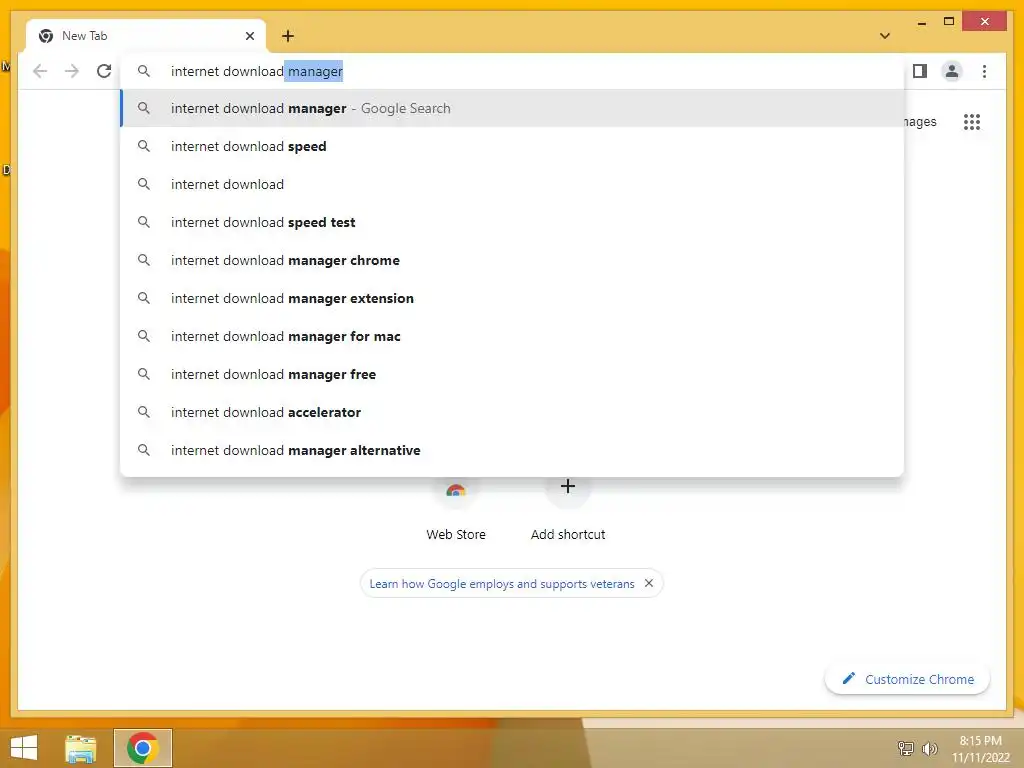The width and height of the screenshot is (1024, 768).
Task: Click the Chrome taskbar icon
Action: pyautogui.click(x=143, y=748)
